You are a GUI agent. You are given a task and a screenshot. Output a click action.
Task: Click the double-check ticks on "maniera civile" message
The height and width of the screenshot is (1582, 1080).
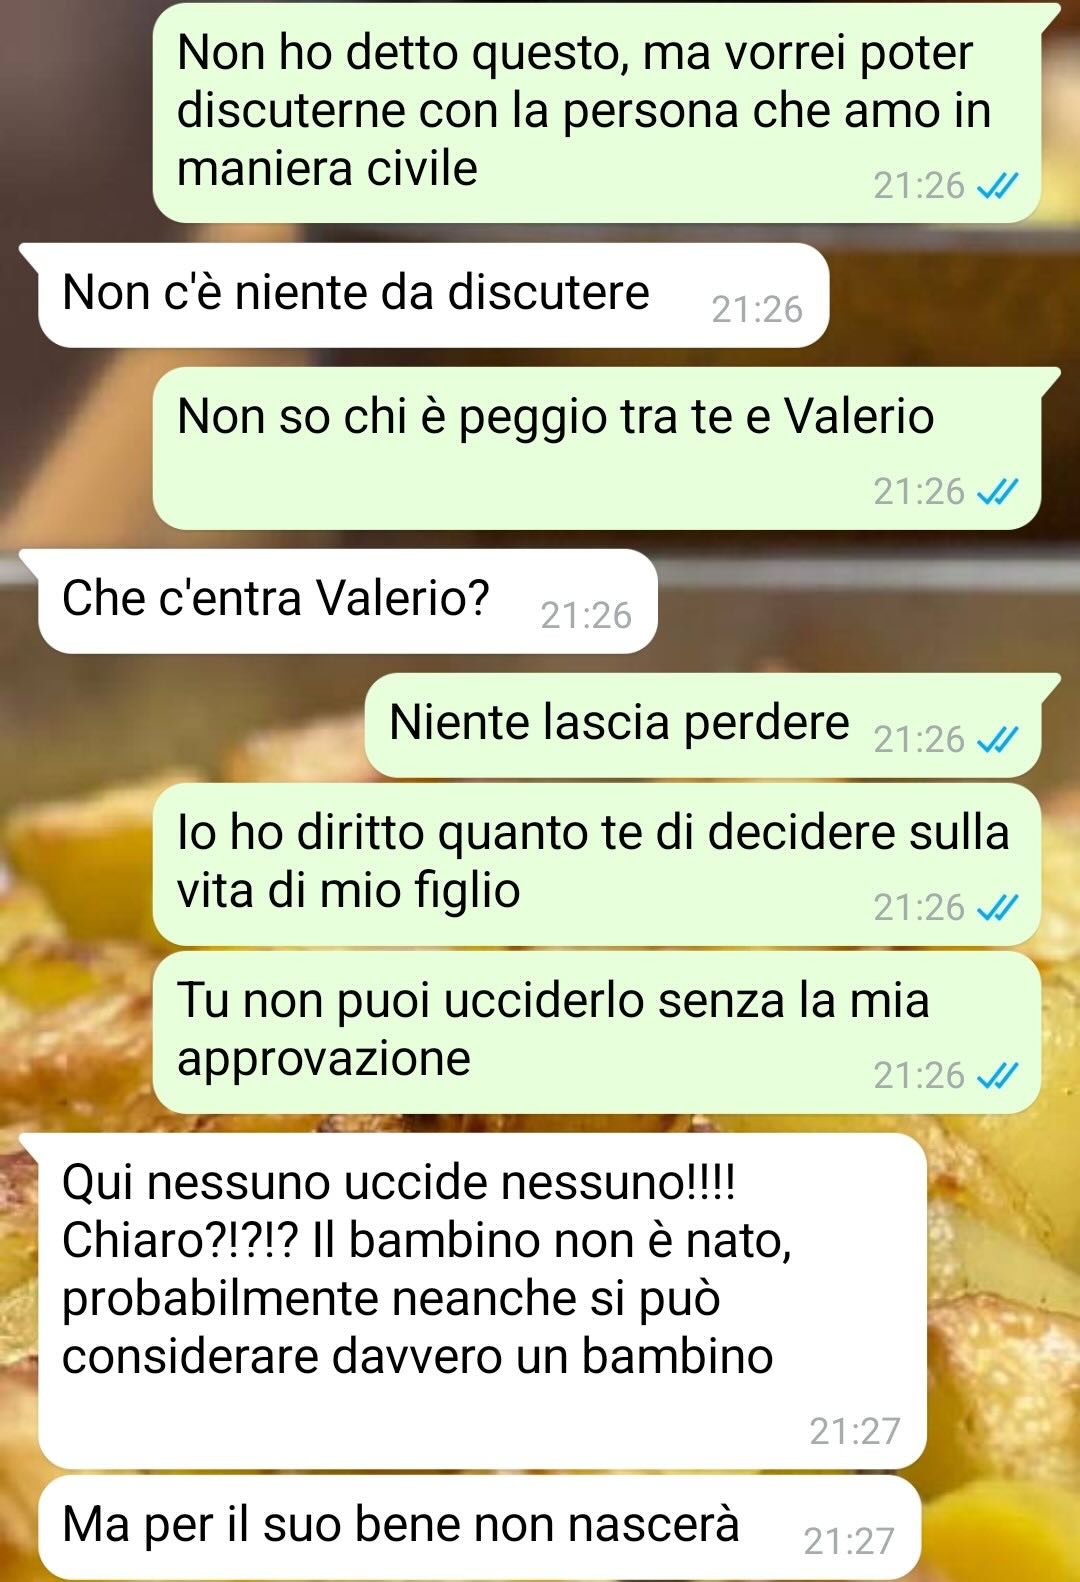pyautogui.click(x=997, y=186)
